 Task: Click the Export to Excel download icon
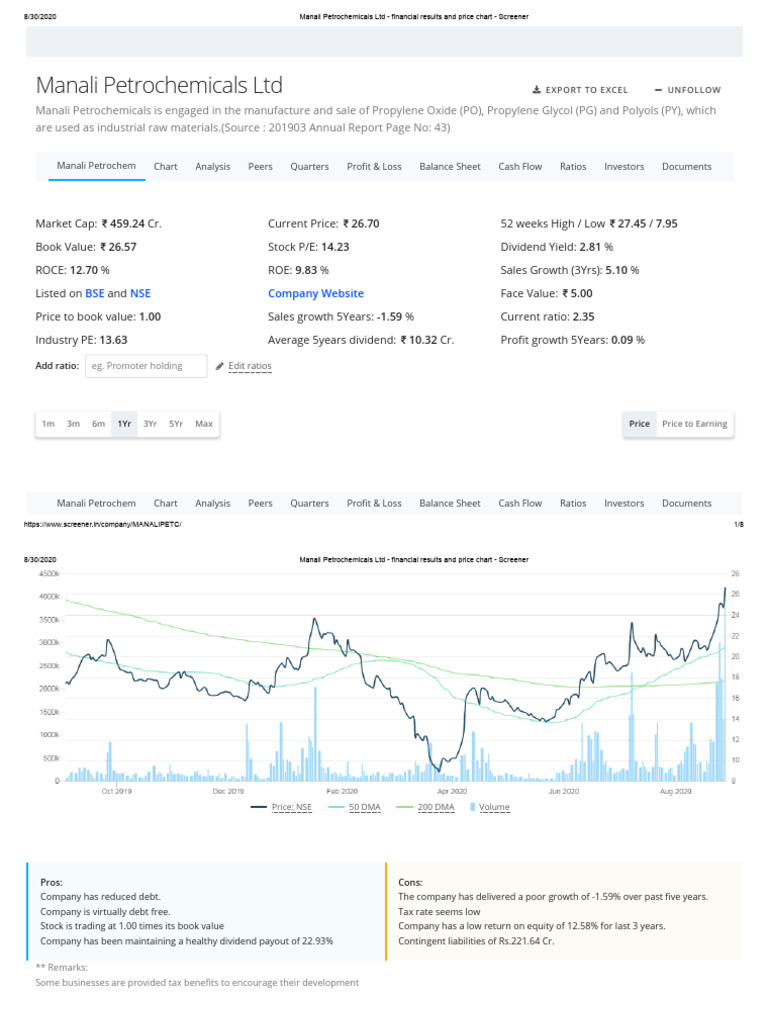point(536,90)
